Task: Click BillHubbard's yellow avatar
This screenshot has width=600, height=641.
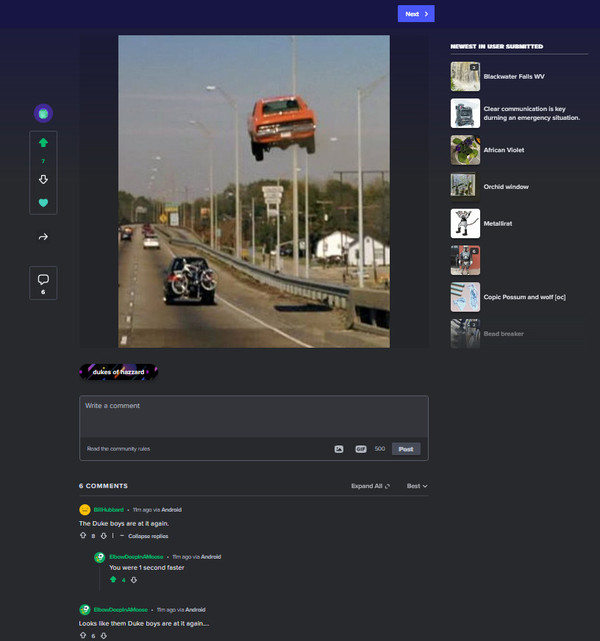Action: (85, 510)
